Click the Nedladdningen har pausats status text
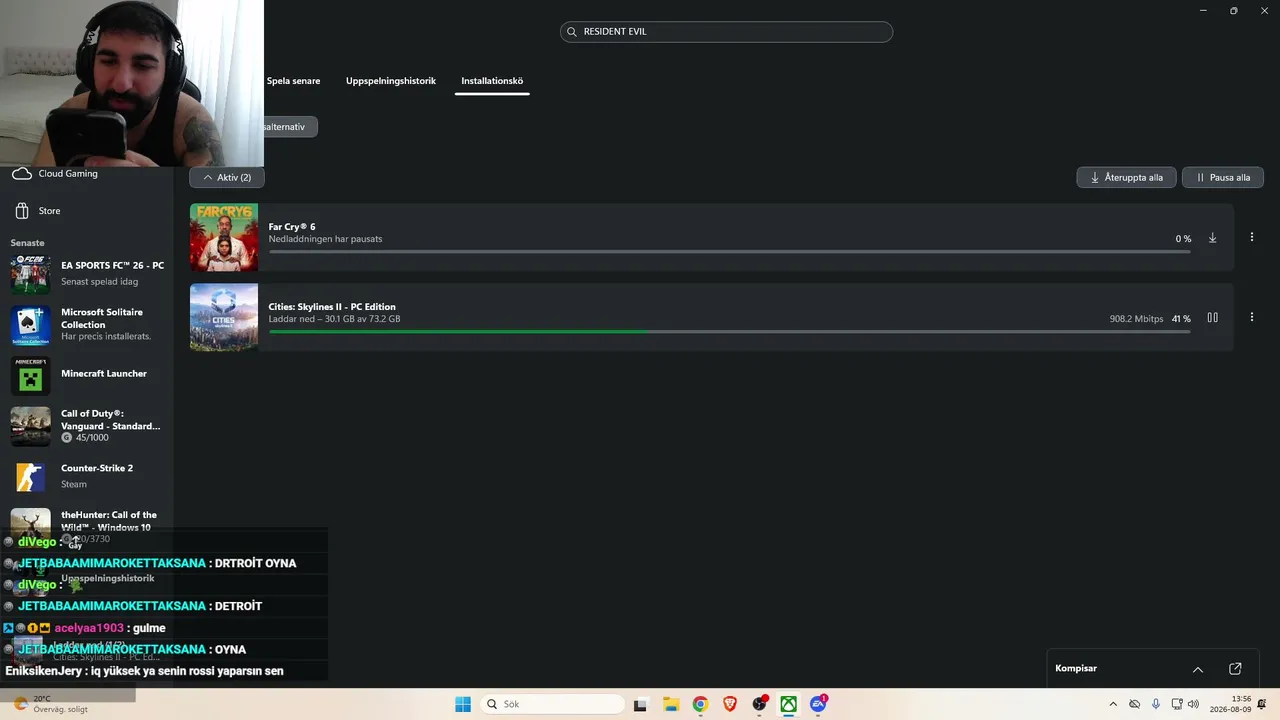This screenshot has width=1280, height=720. click(x=326, y=239)
